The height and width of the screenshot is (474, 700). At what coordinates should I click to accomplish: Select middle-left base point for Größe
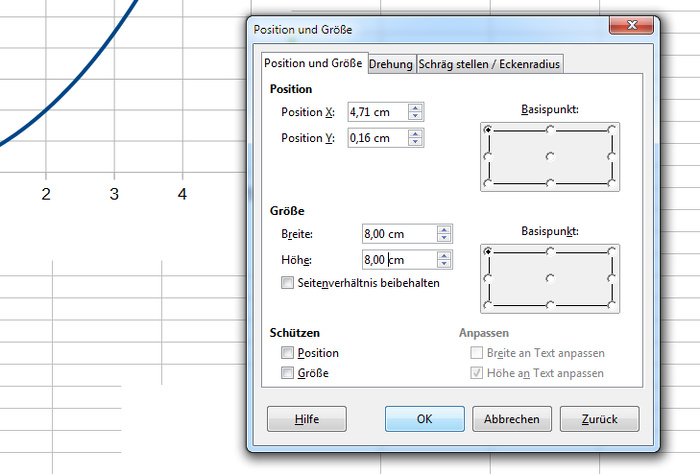(x=488, y=279)
